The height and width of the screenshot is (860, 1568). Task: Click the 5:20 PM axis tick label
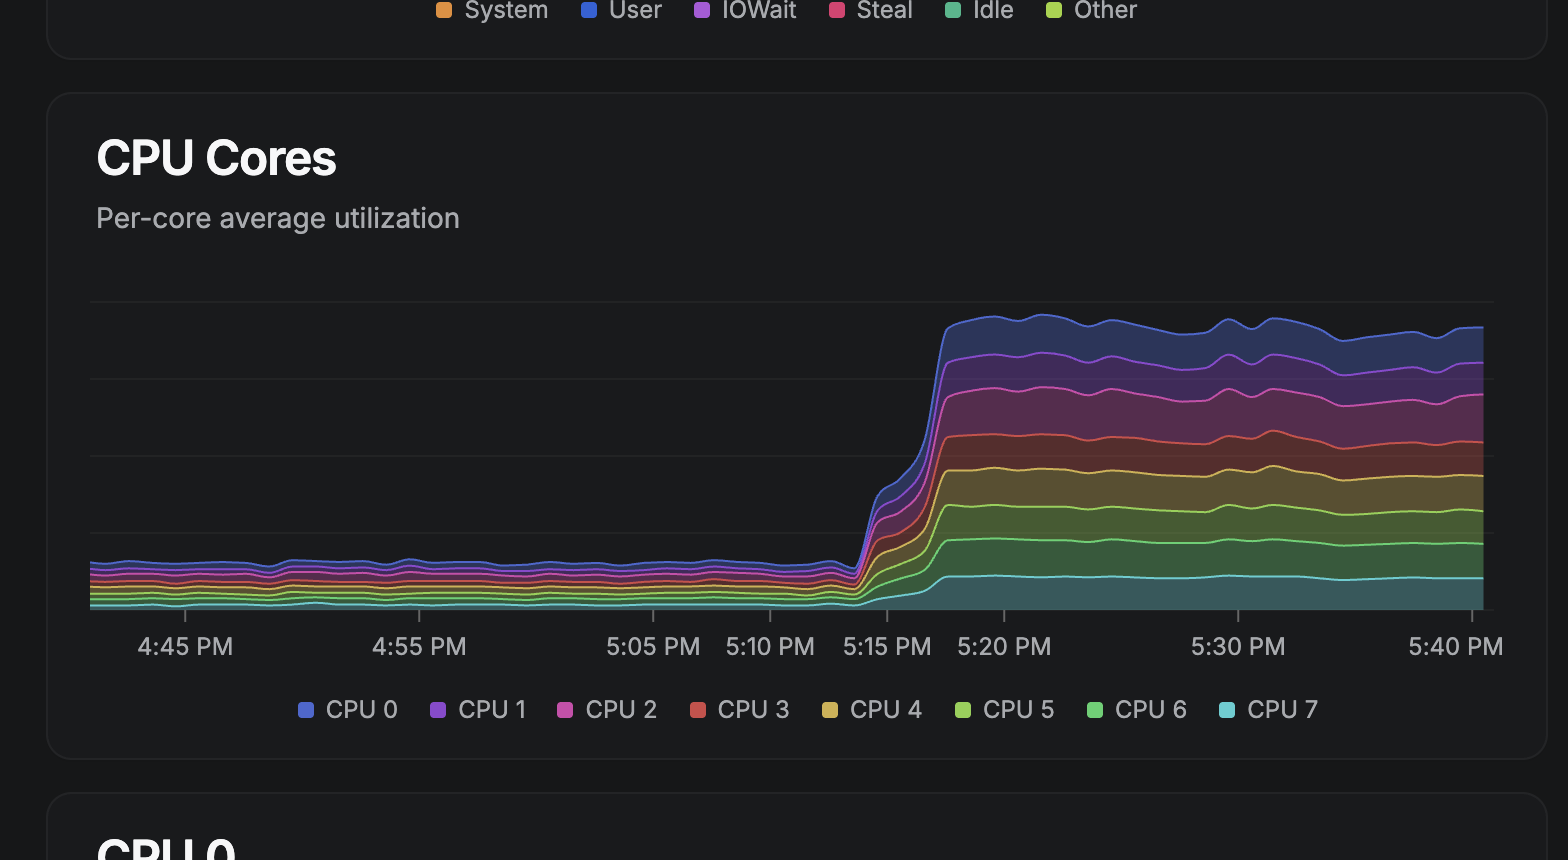(1004, 646)
